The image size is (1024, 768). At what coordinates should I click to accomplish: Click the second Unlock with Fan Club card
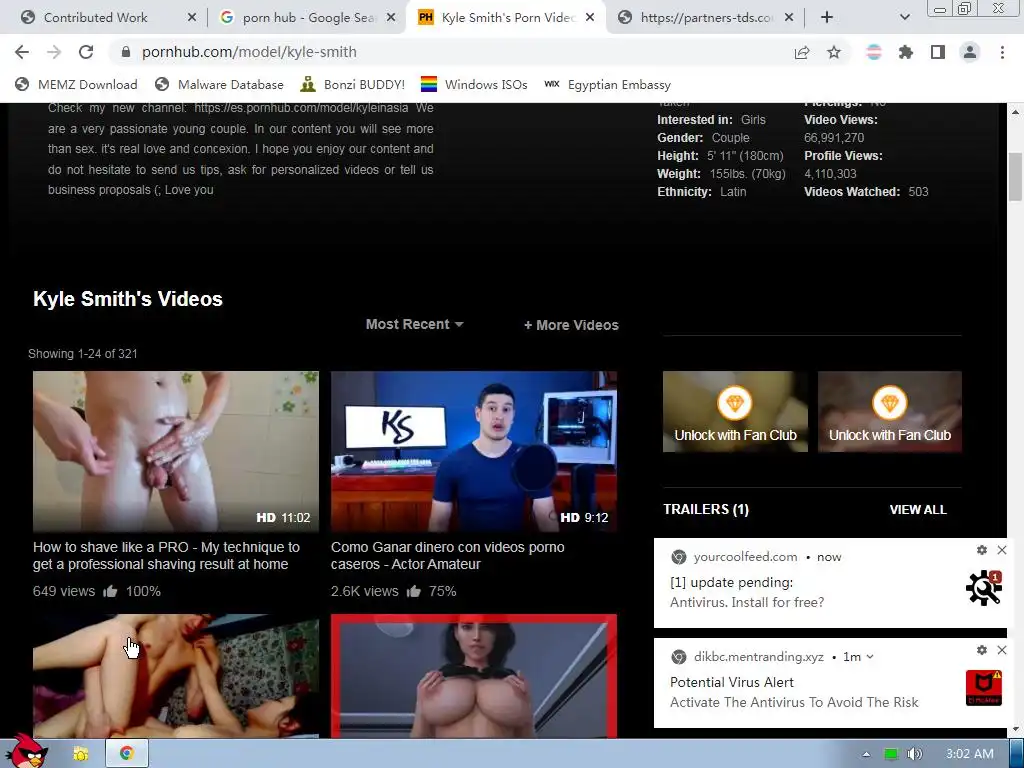889,411
